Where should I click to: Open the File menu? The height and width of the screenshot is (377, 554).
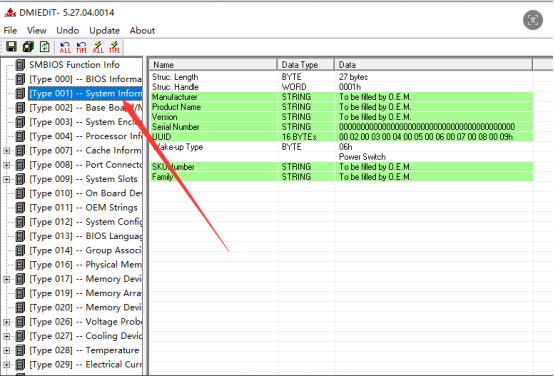[x=10, y=30]
